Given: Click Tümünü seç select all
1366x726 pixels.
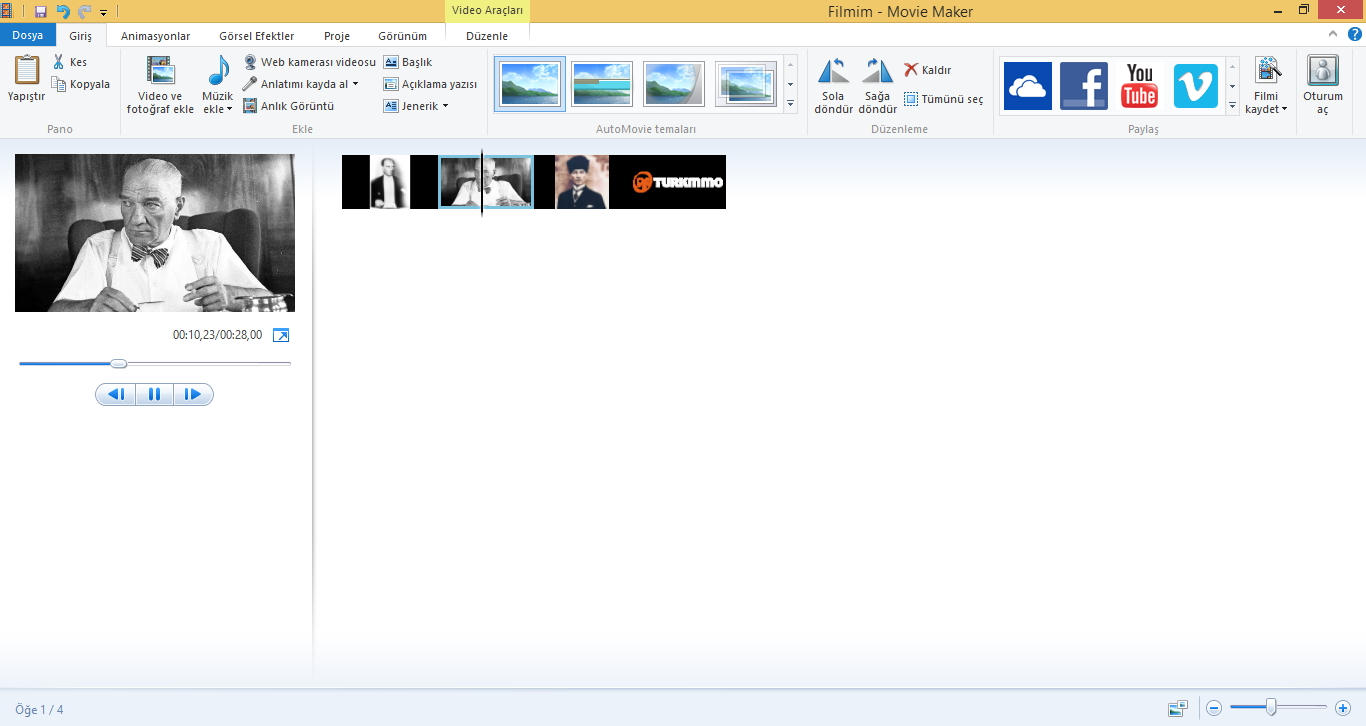Looking at the screenshot, I should [943, 99].
